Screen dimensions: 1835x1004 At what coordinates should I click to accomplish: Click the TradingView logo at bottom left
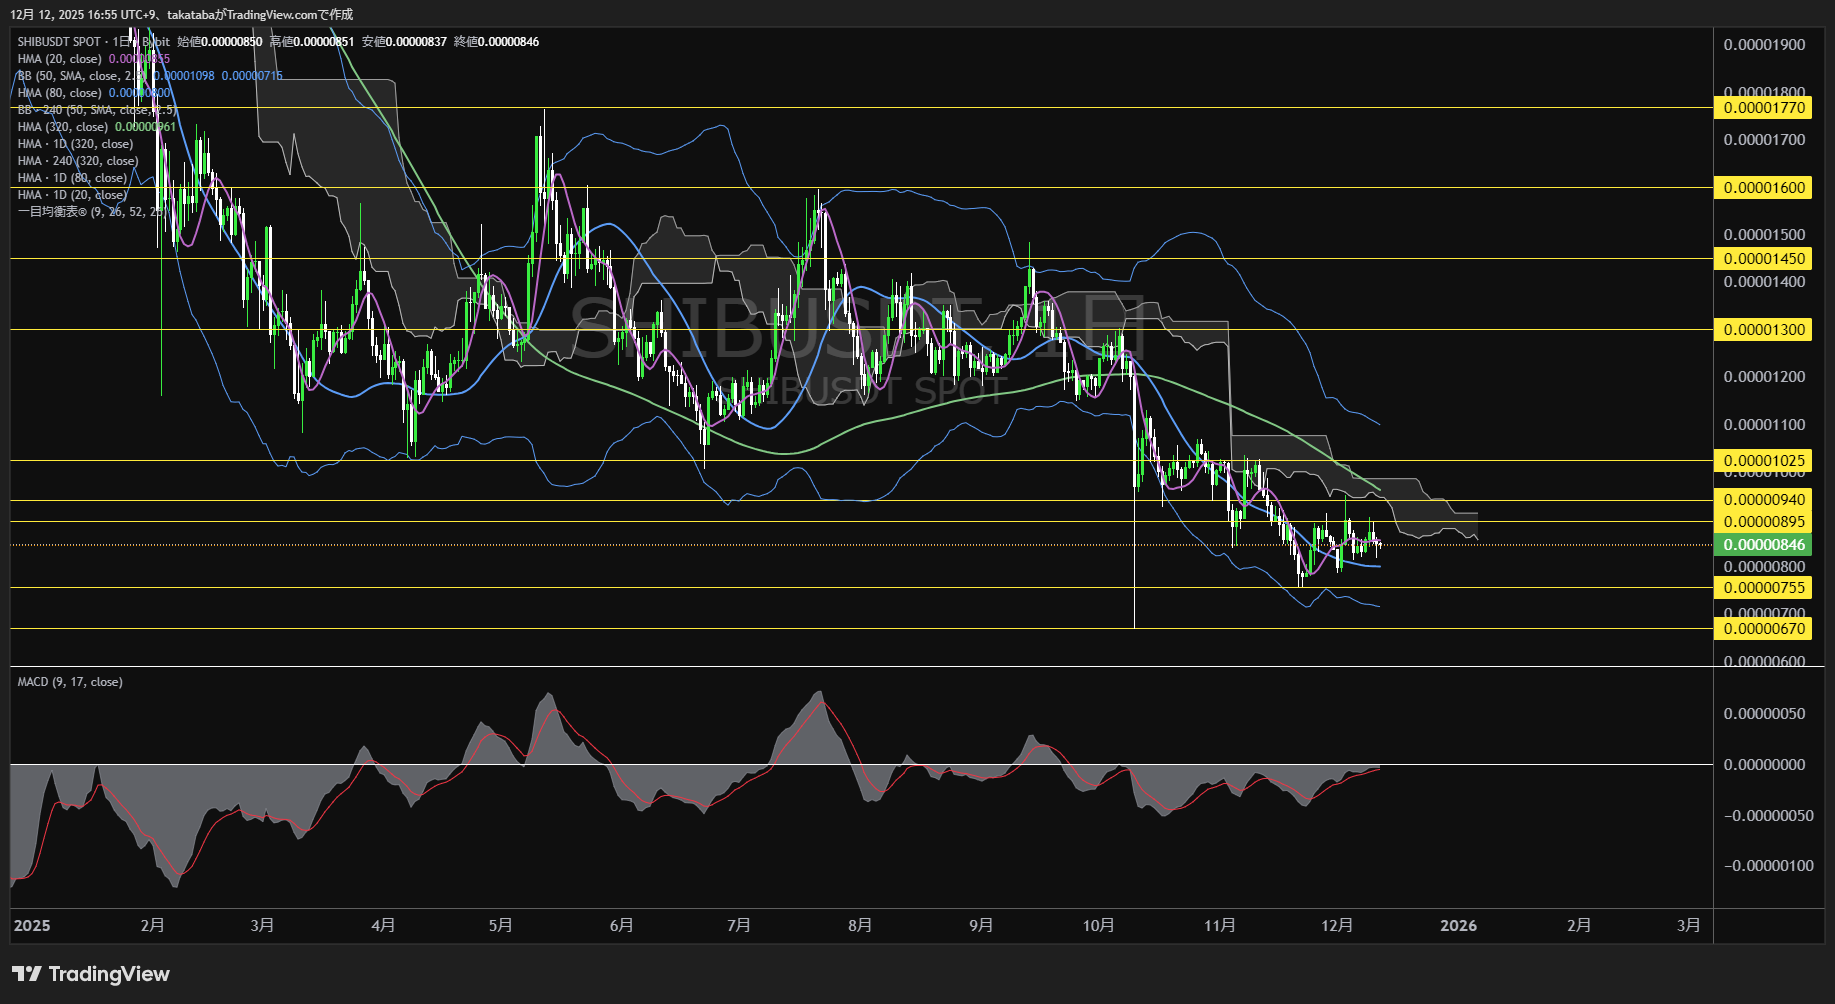pos(91,974)
